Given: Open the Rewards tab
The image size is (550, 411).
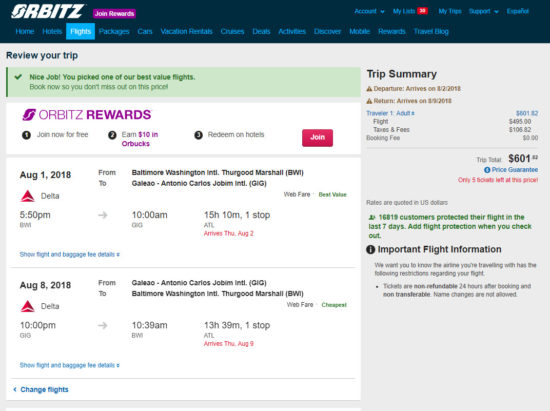Looking at the screenshot, I should coord(392,31).
